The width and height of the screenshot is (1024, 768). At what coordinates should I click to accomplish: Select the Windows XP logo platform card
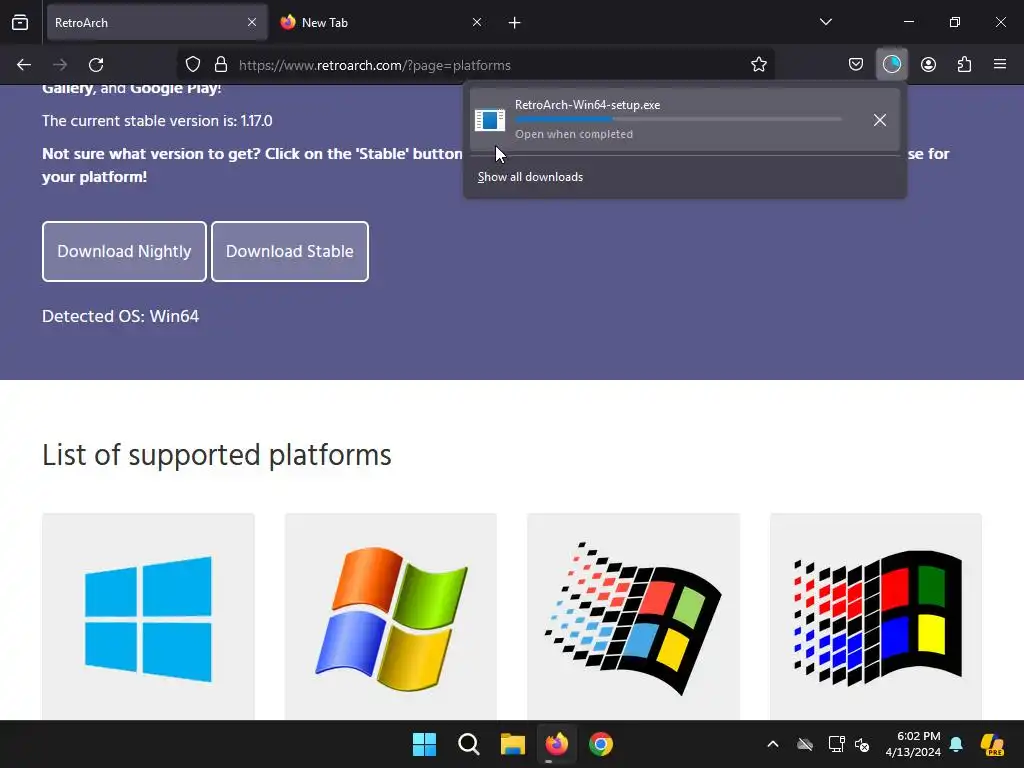(391, 616)
